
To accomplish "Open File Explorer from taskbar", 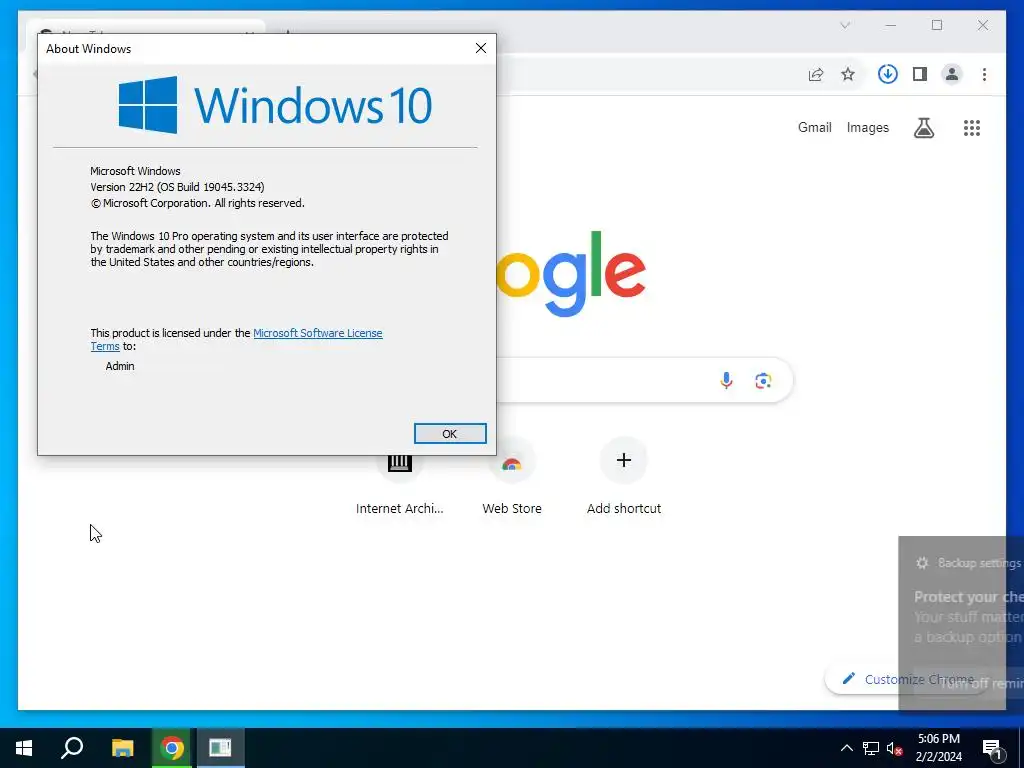I will pyautogui.click(x=122, y=748).
